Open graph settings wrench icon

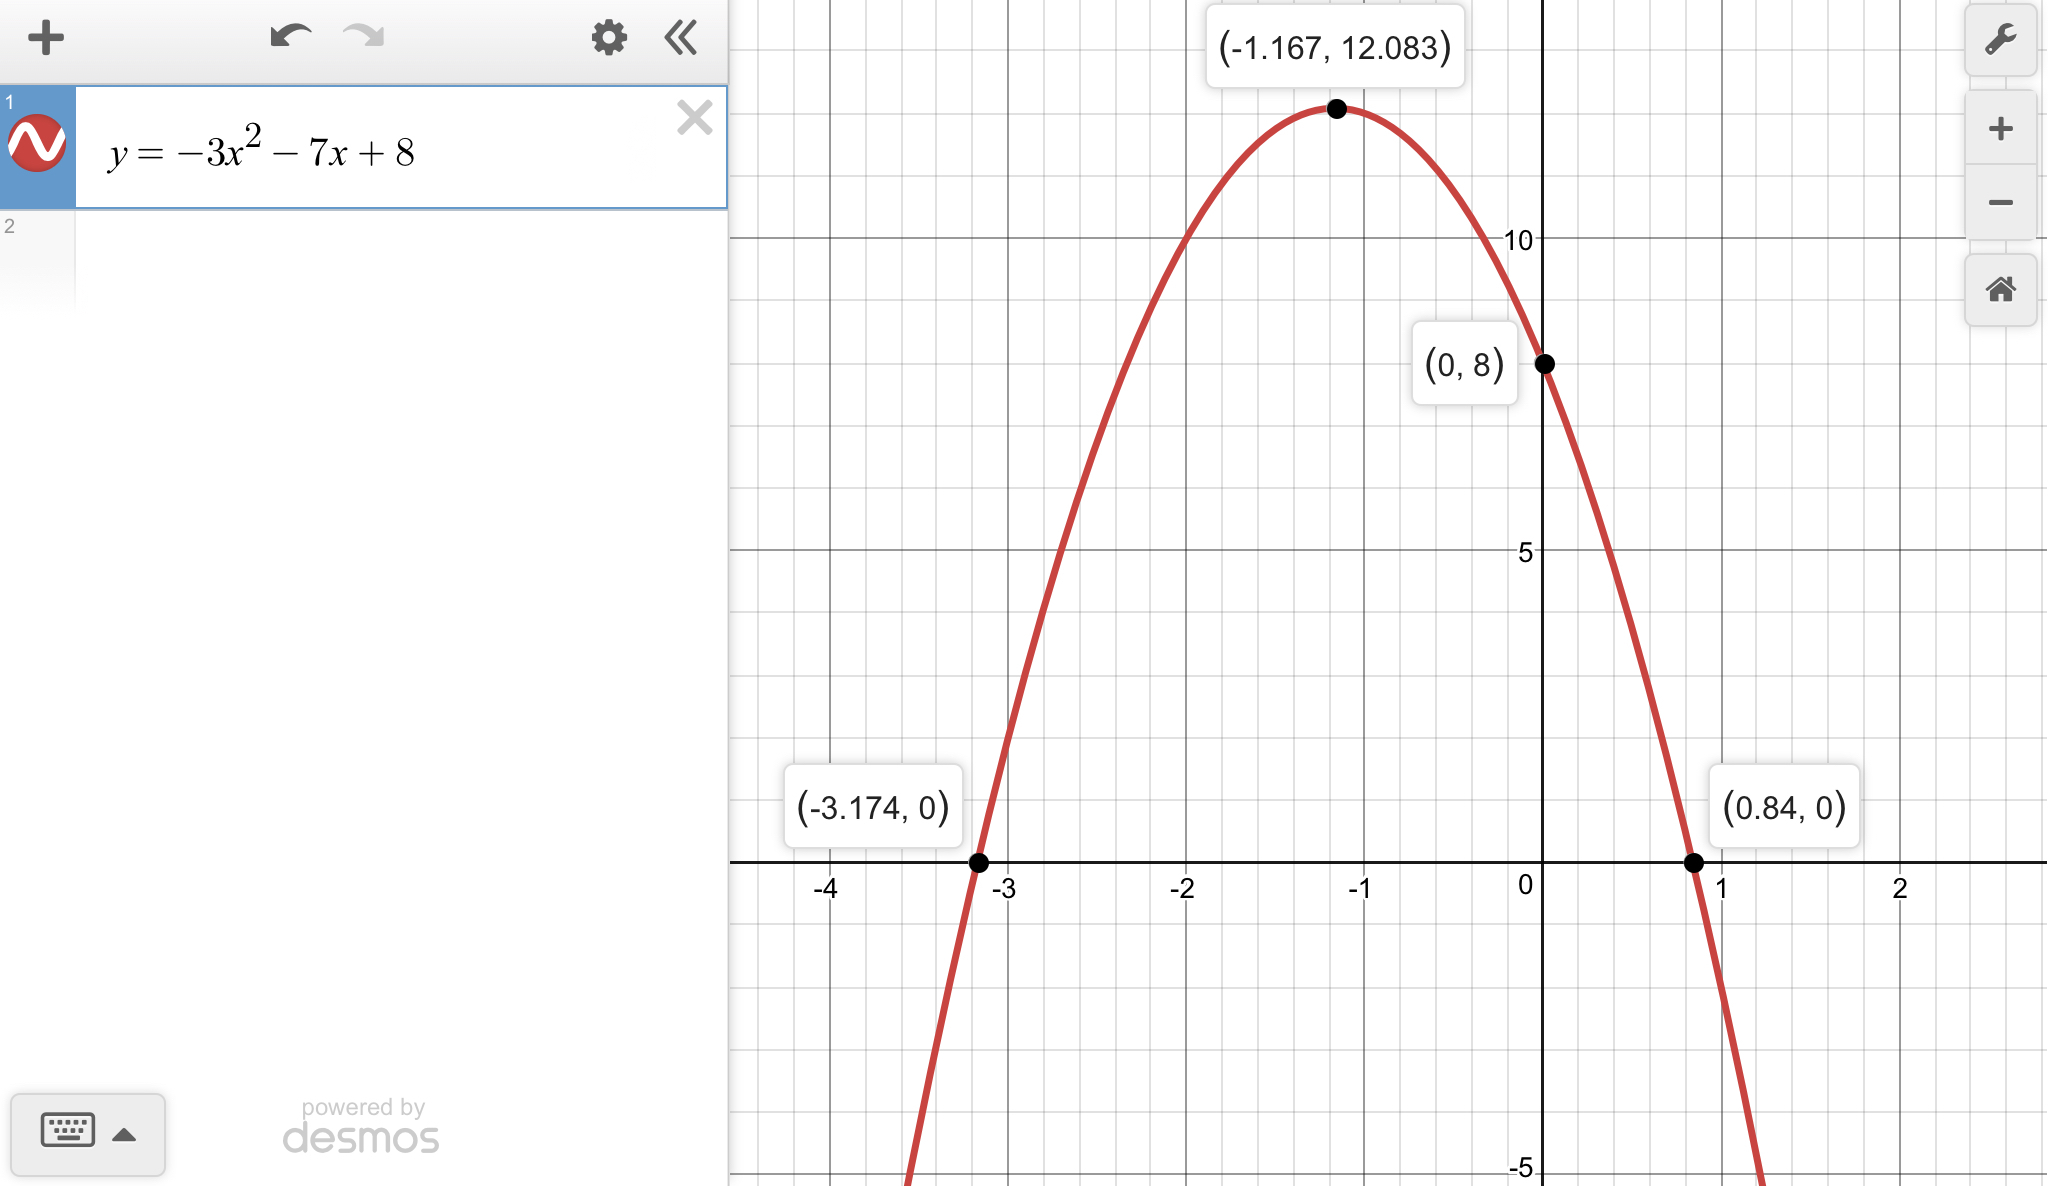(x=2000, y=40)
